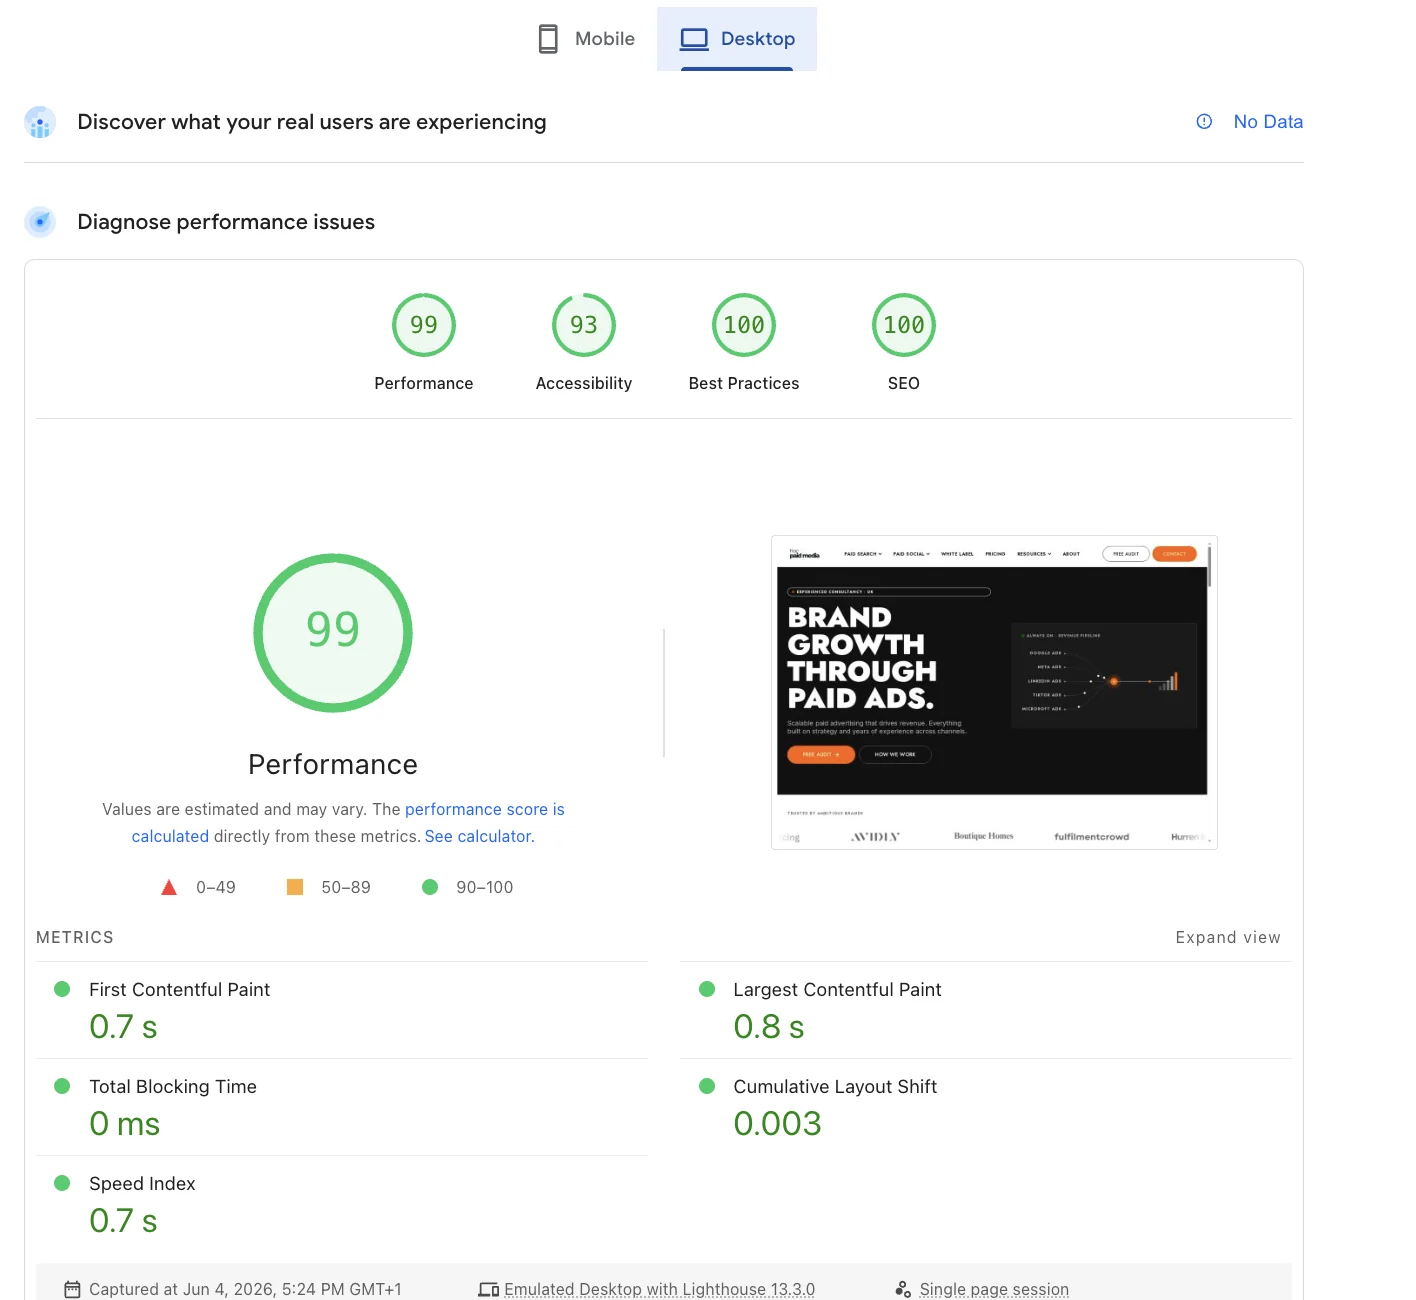Click the orange square 50–89 legend icon
The width and height of the screenshot is (1416, 1300).
(x=295, y=887)
